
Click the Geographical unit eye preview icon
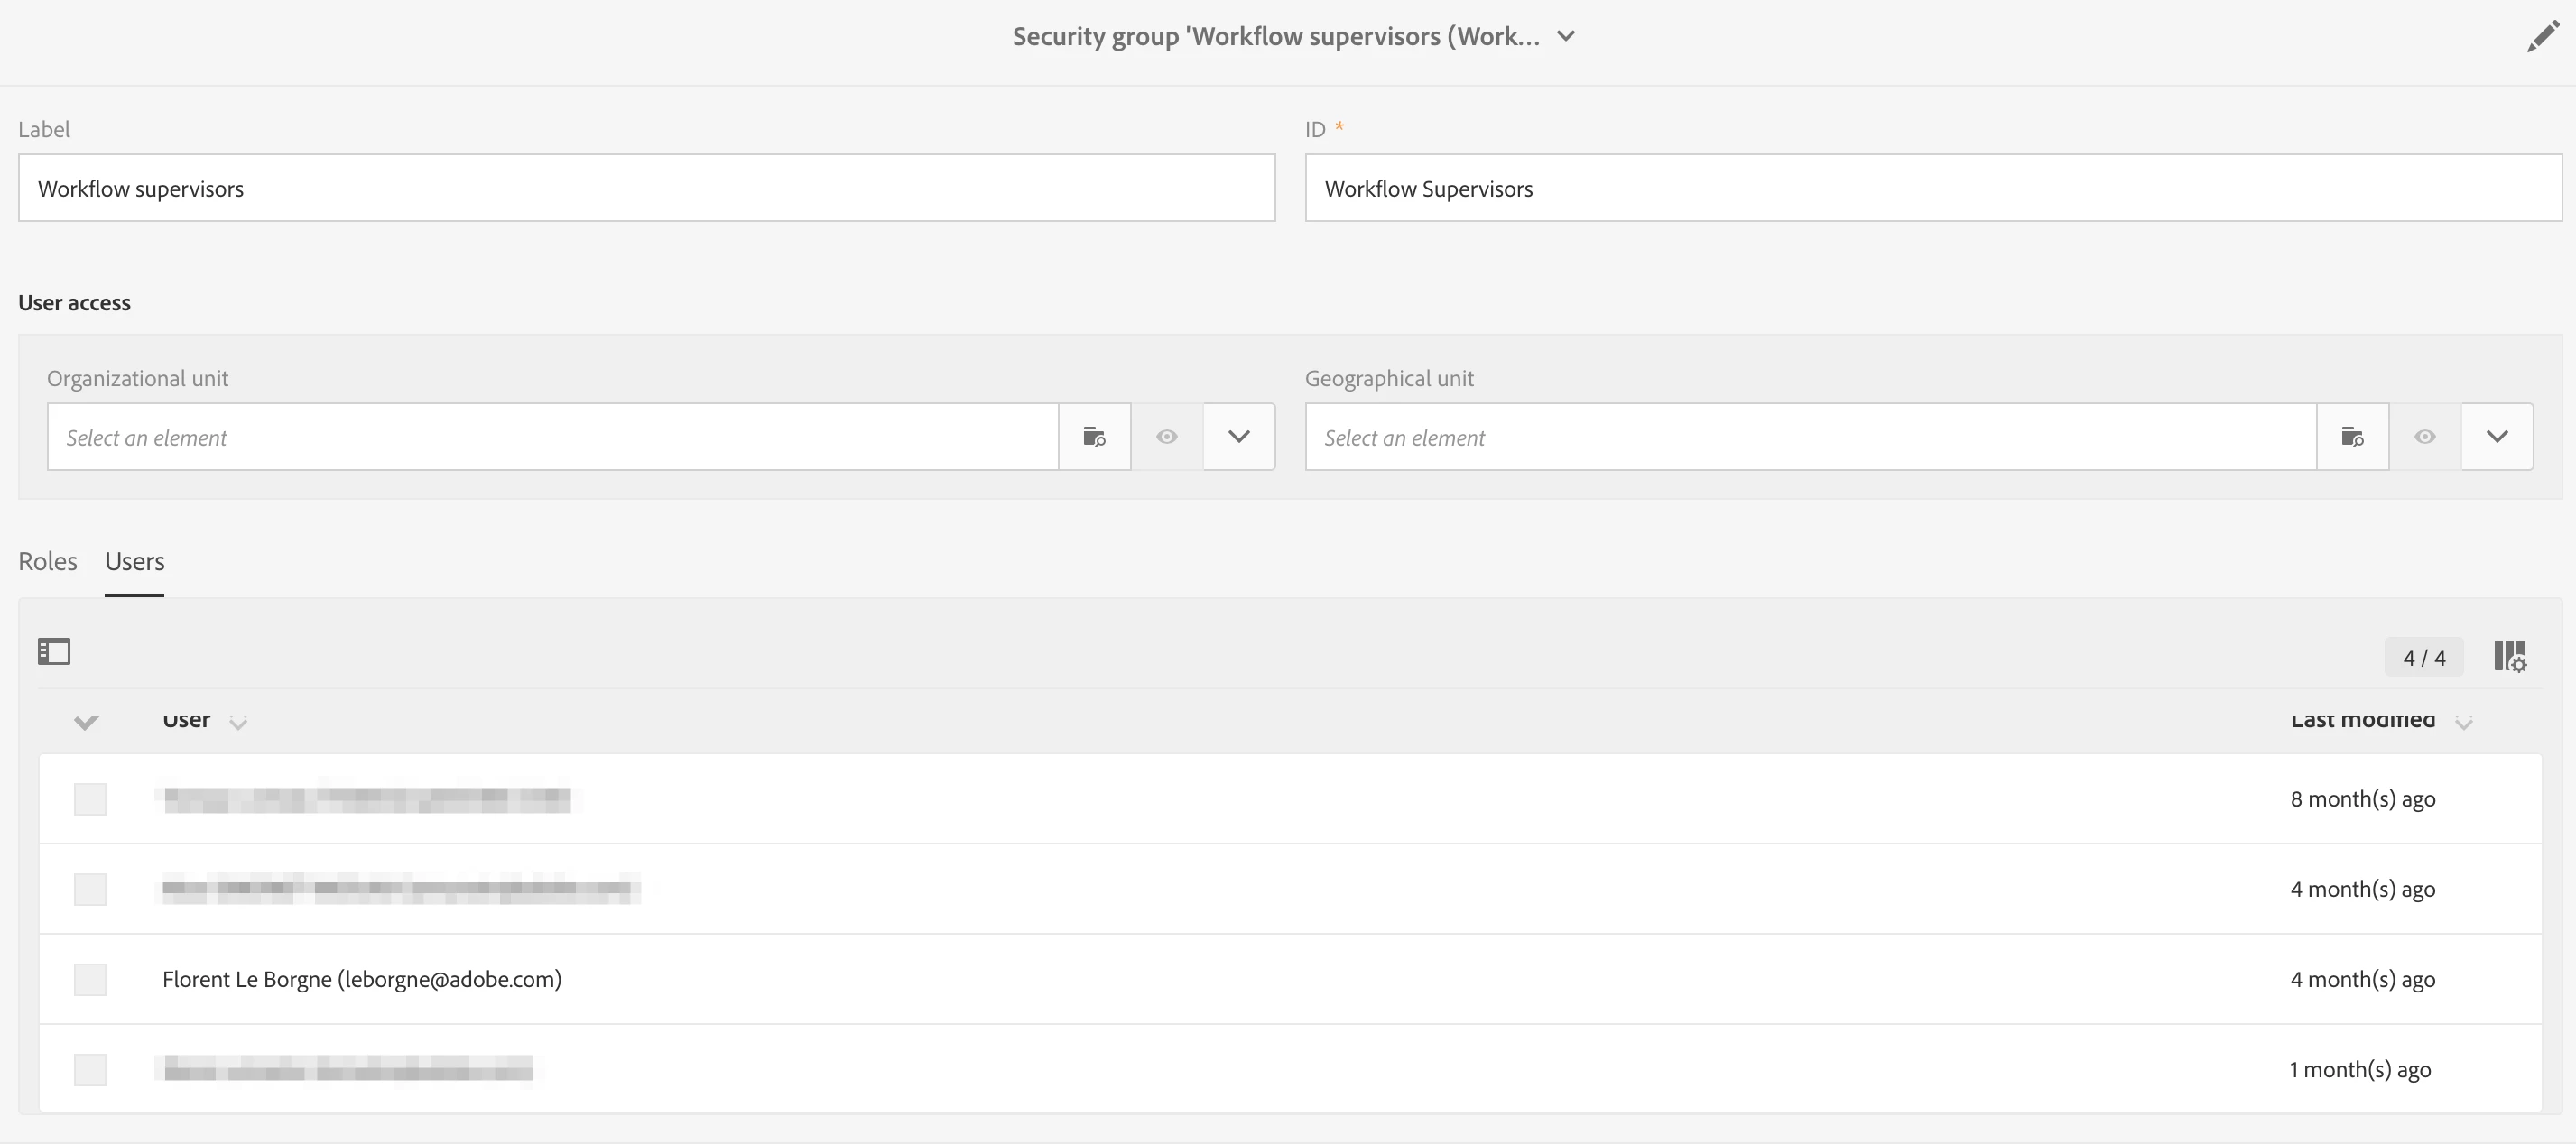coord(2424,437)
